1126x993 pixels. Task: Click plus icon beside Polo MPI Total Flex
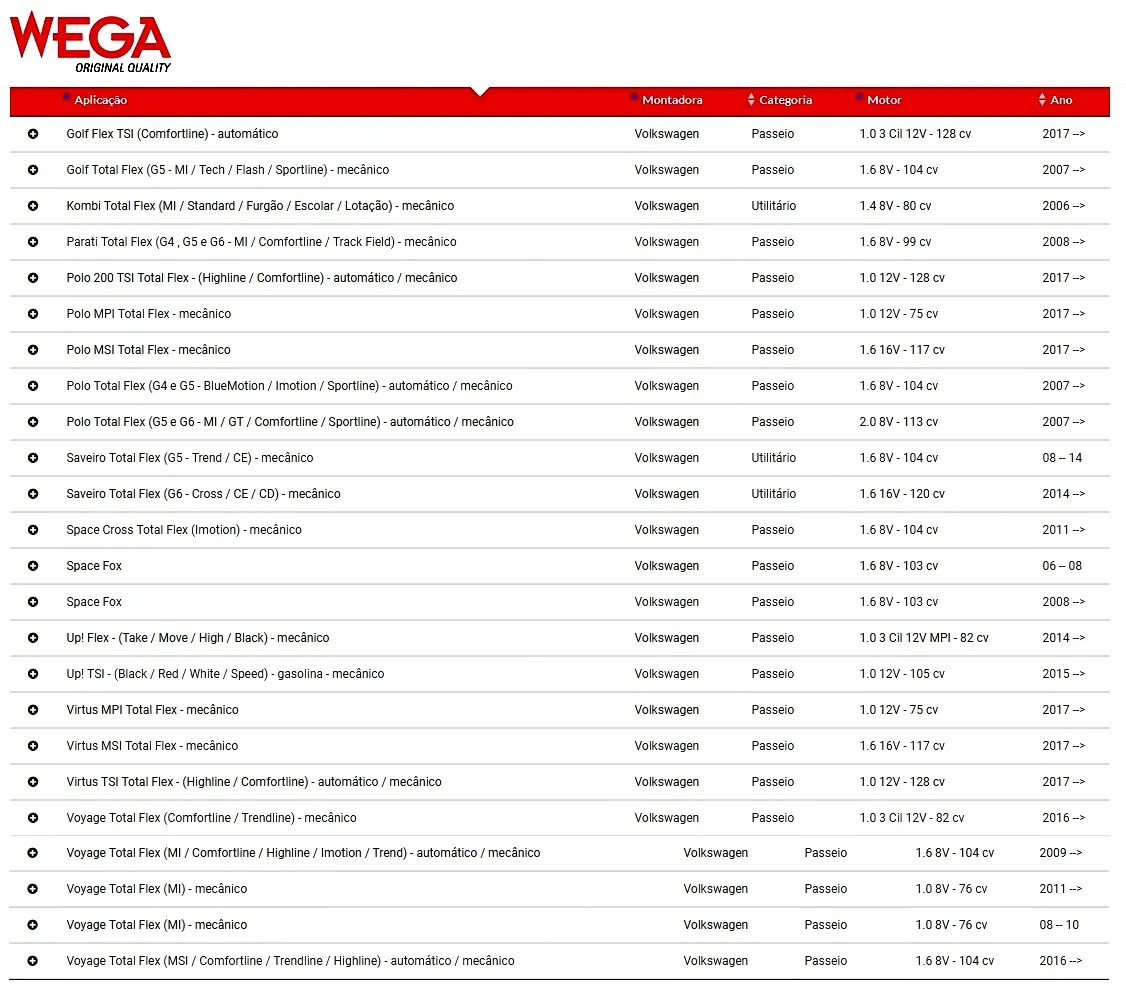coord(33,314)
